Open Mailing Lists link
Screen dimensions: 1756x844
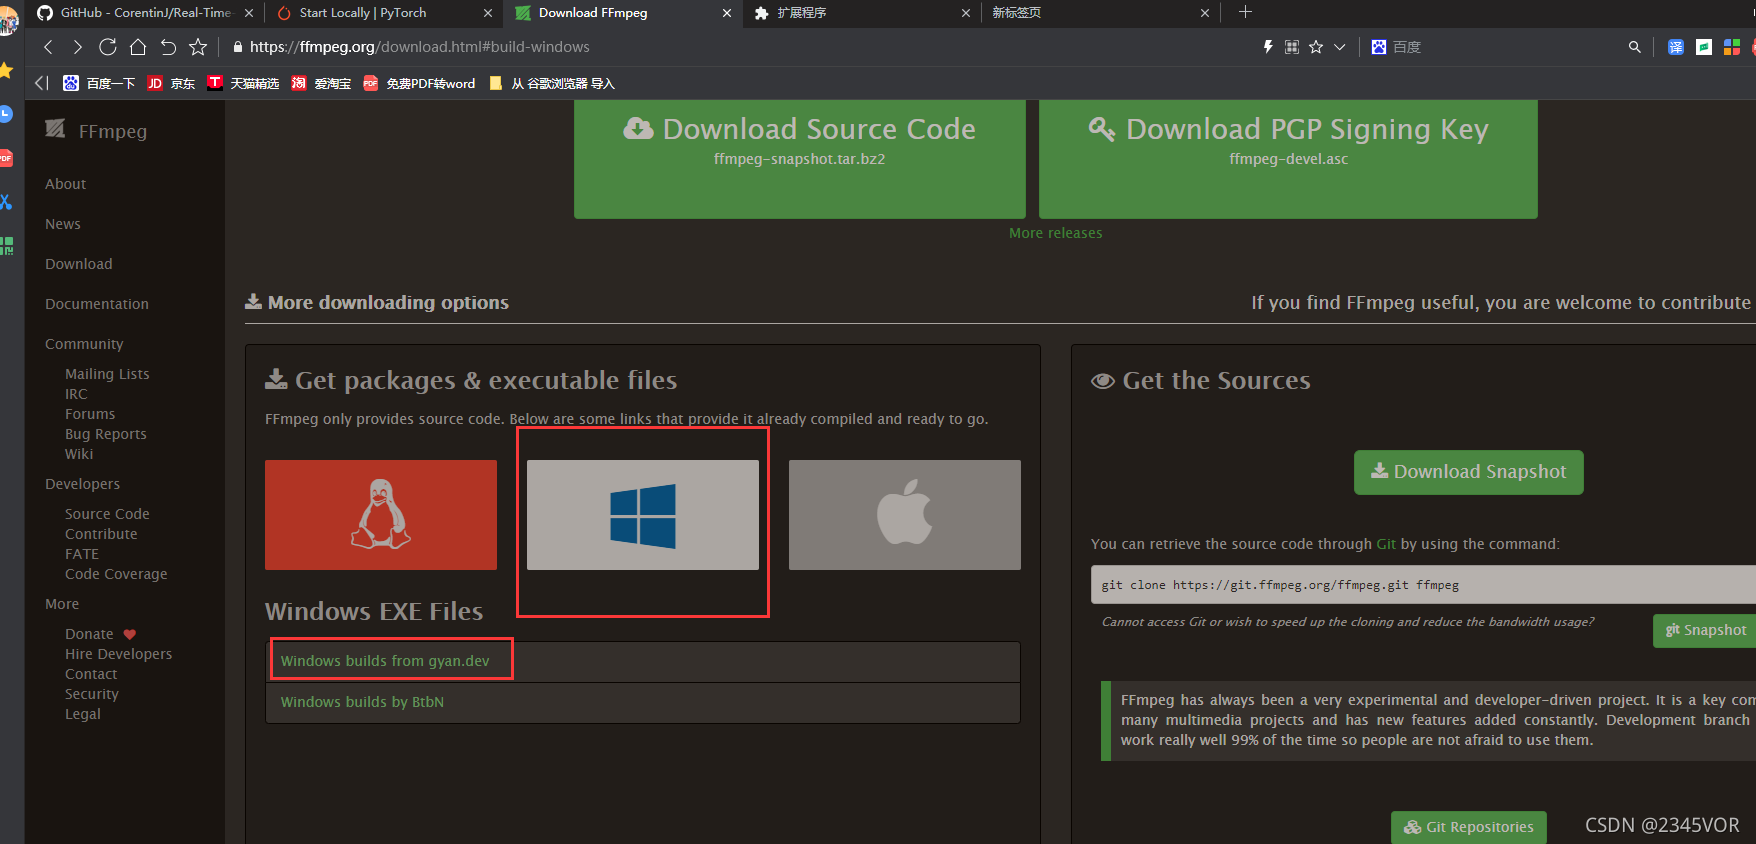(x=107, y=374)
